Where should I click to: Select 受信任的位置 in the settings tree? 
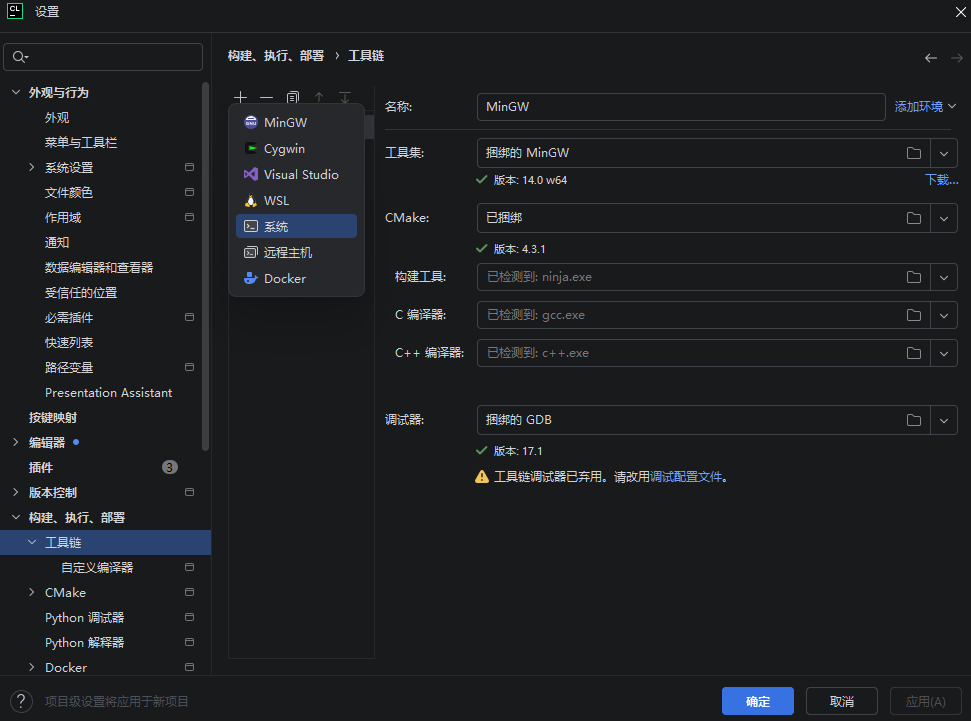(81, 292)
